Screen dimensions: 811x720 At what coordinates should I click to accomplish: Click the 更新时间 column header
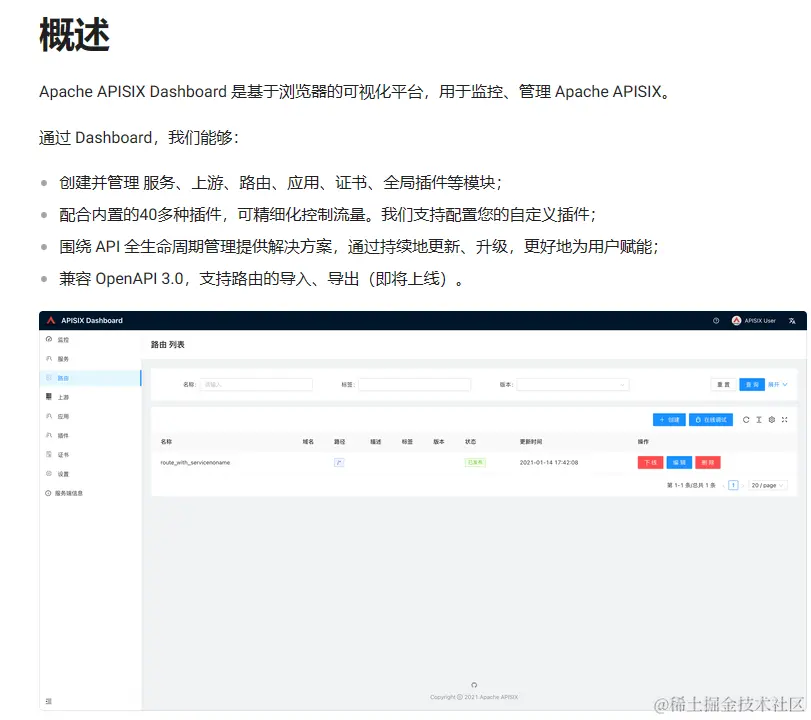point(531,442)
